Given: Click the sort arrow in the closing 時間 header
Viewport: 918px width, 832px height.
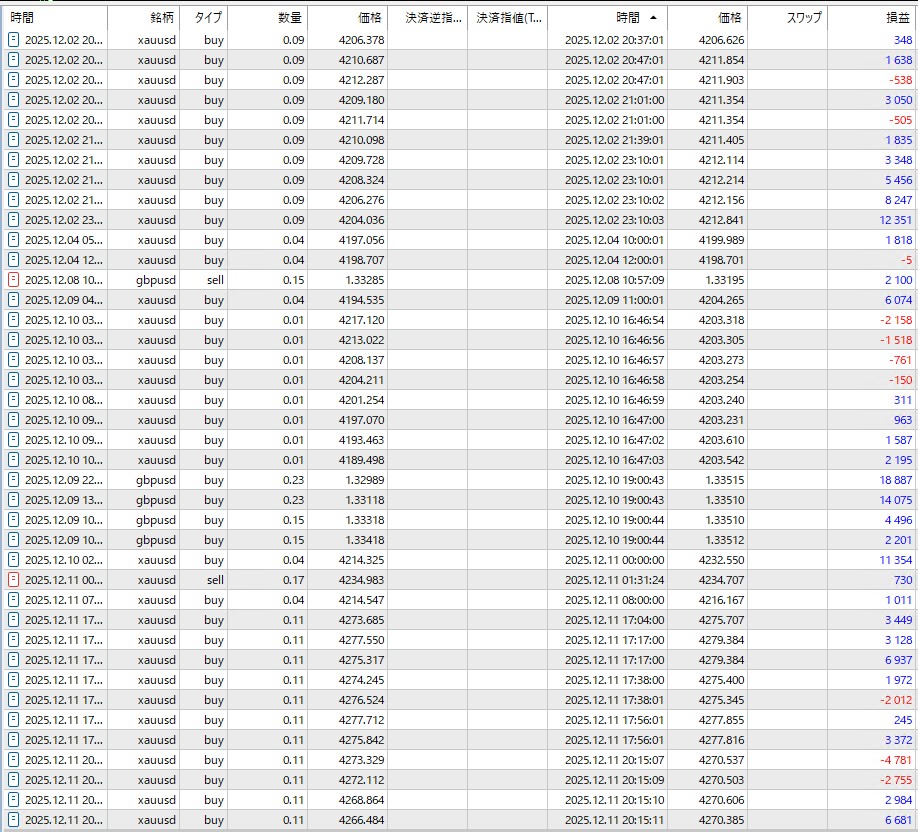Looking at the screenshot, I should [x=653, y=18].
